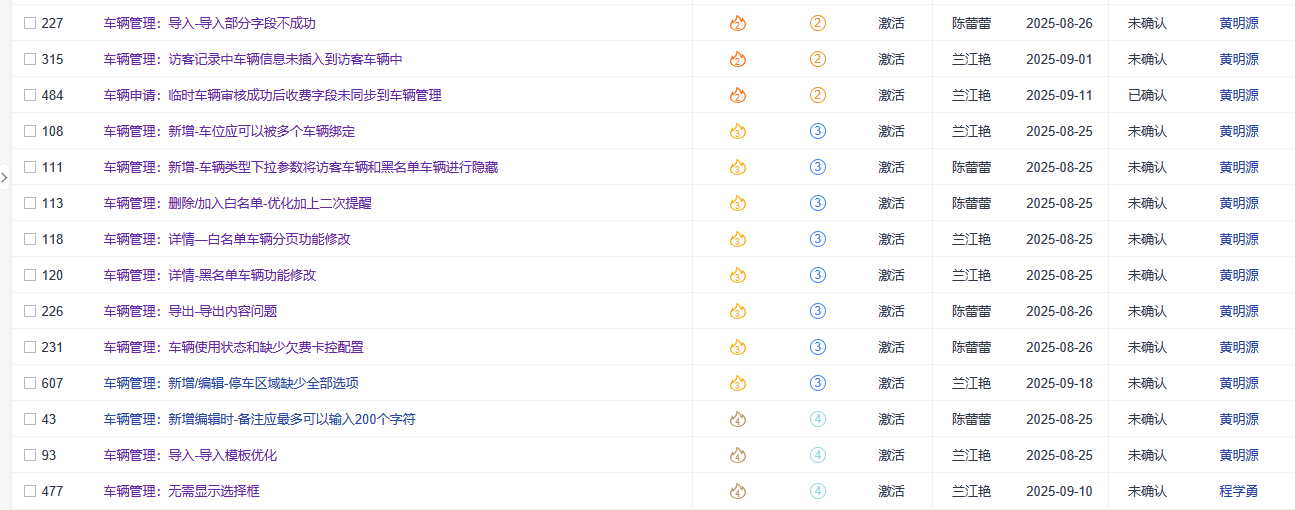The height and width of the screenshot is (510, 1295).
Task: Click priority 3 circle icon for bug 111
Action: coord(818,167)
